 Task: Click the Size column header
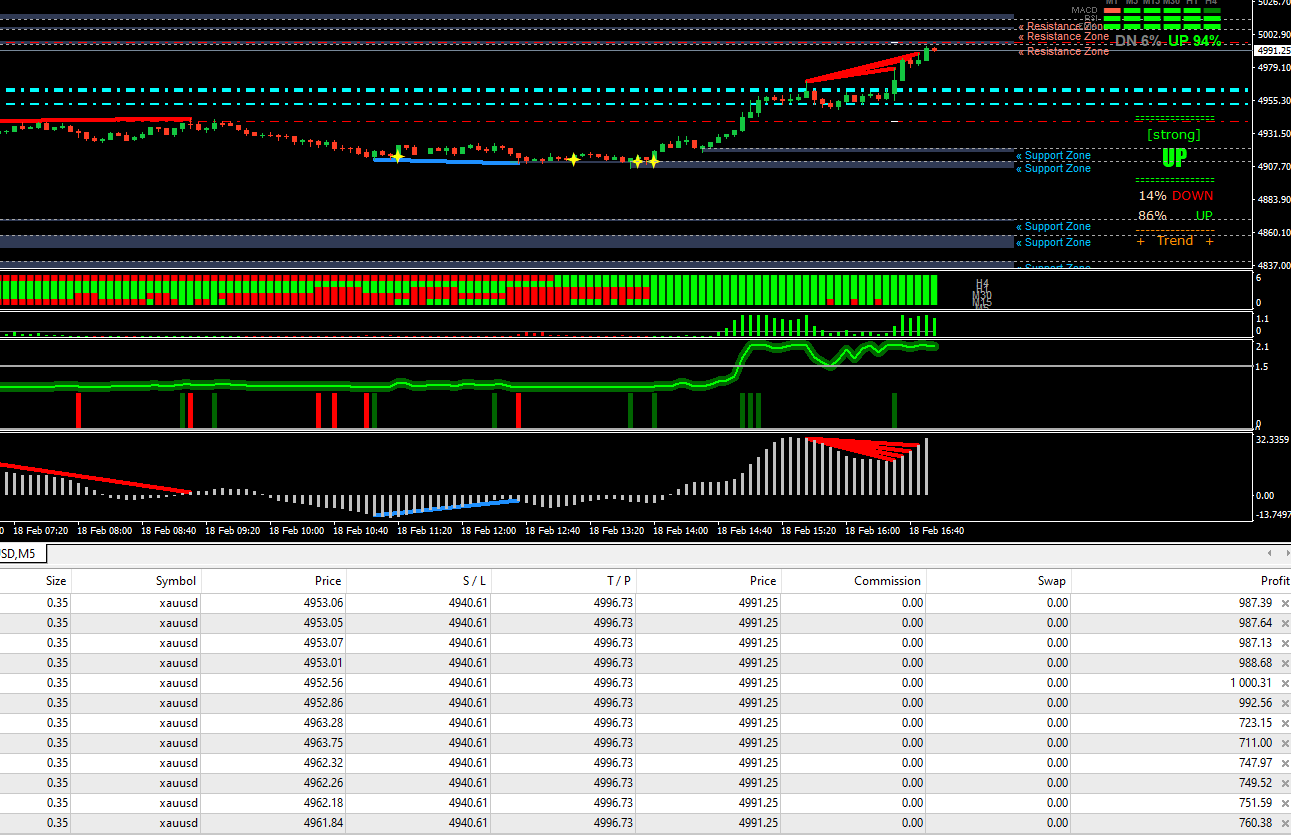click(56, 580)
